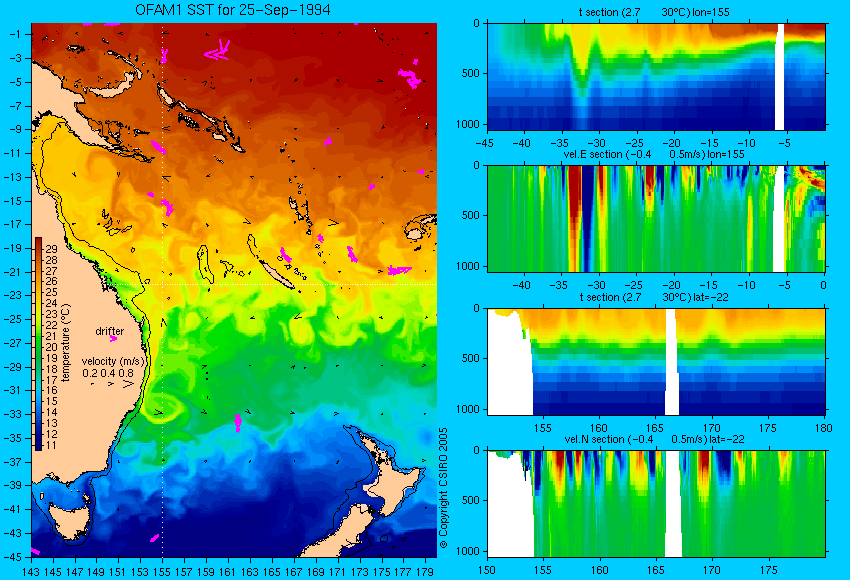Click the "drifter" legend label
The height and width of the screenshot is (580, 850).
pyautogui.click(x=110, y=331)
